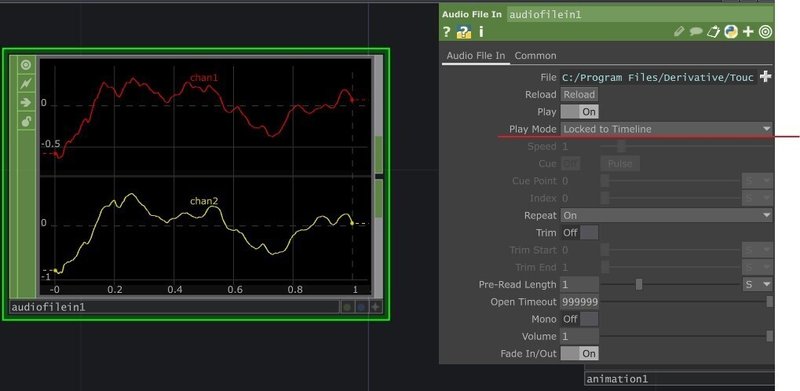Click the Reload button
800x391 pixels.
579,94
